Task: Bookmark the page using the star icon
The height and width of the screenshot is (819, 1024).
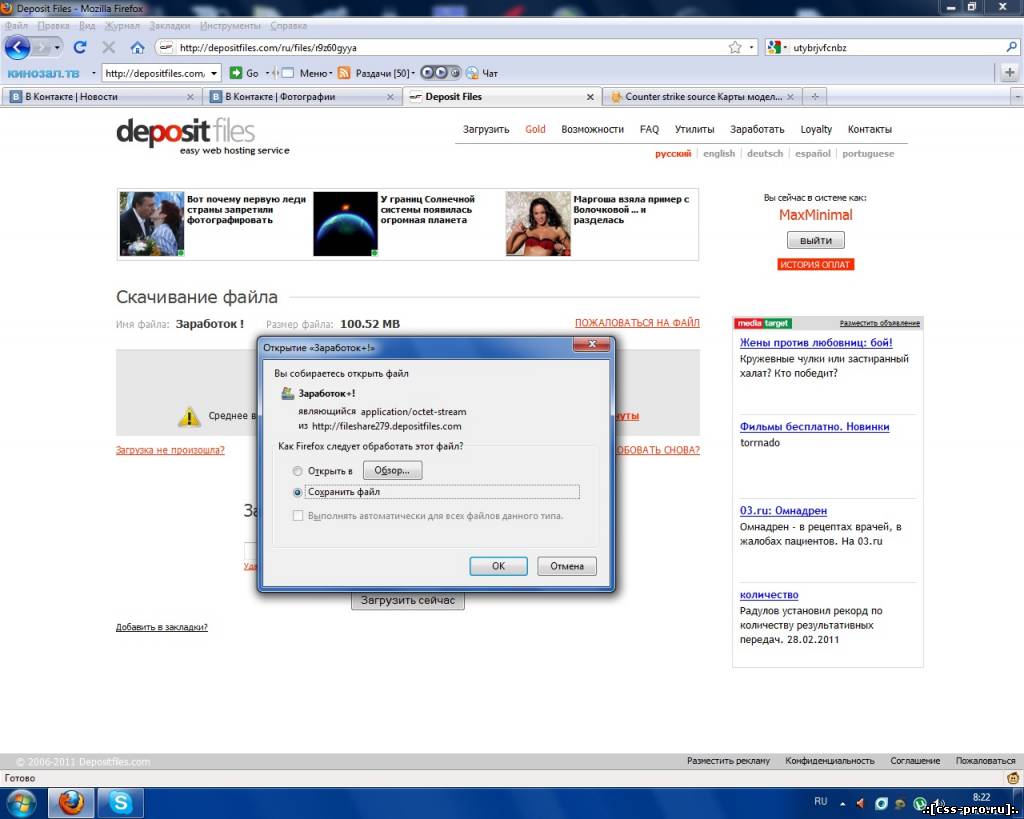Action: [x=735, y=47]
